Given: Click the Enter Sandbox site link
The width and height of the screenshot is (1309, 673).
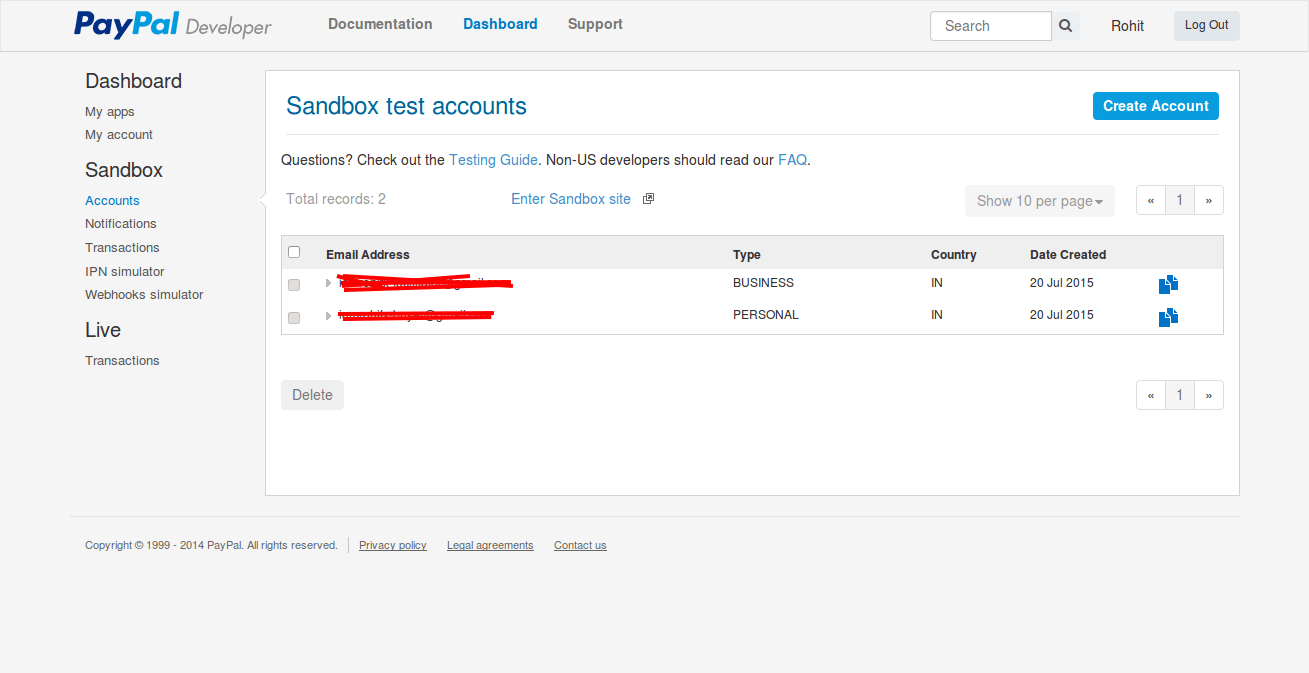Looking at the screenshot, I should (571, 199).
